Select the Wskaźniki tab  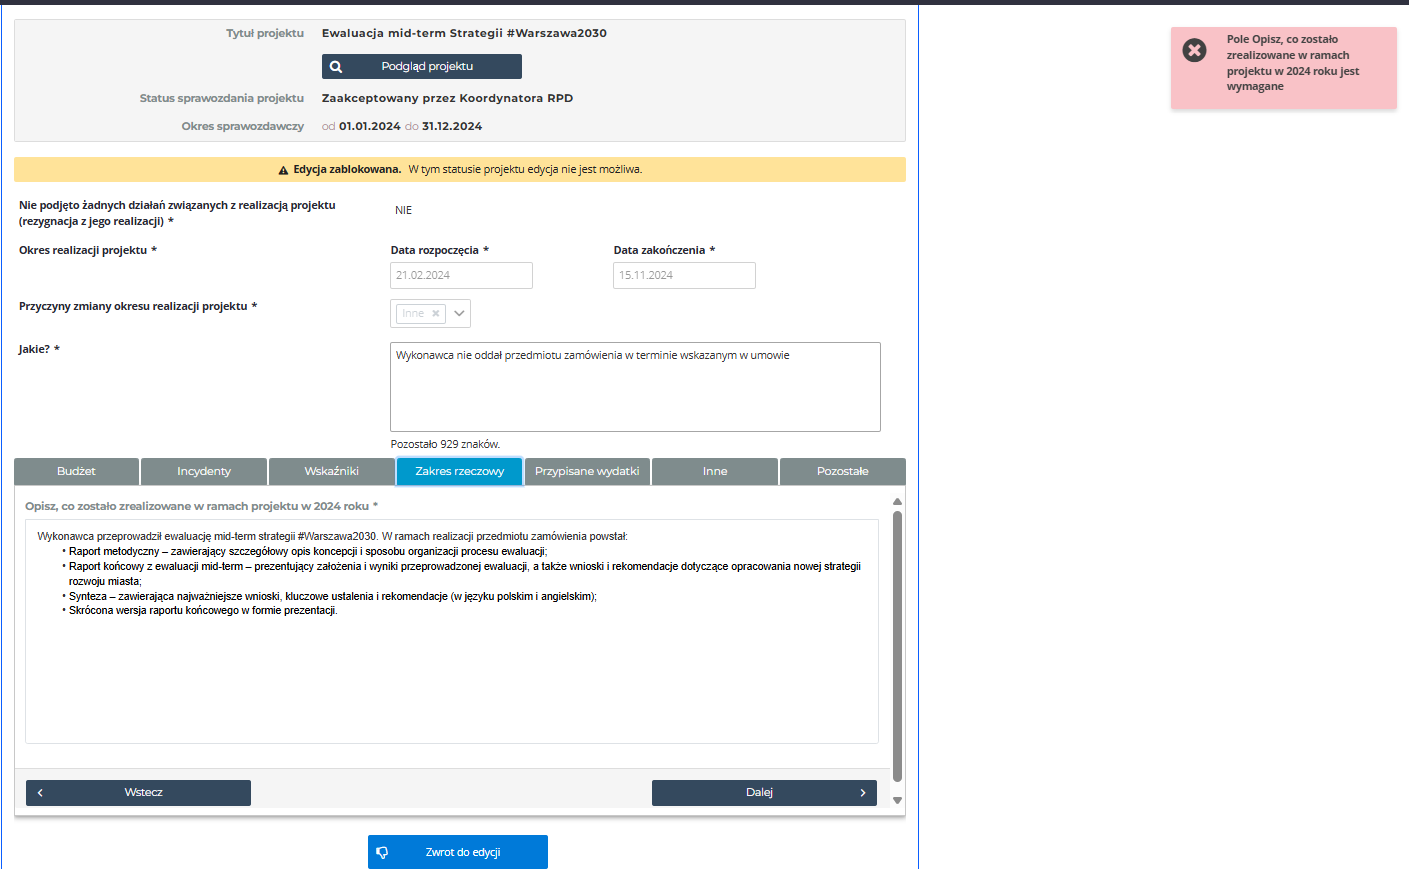pos(332,472)
